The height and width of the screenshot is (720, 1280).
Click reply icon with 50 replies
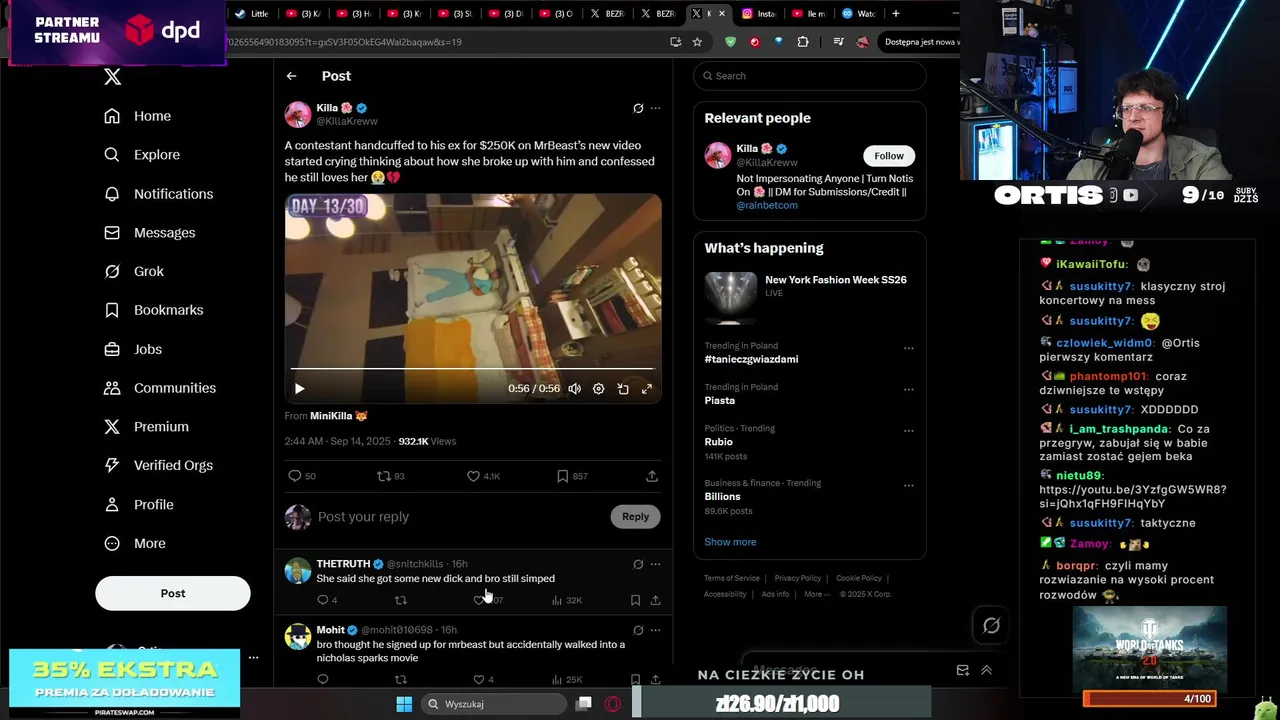pos(302,476)
